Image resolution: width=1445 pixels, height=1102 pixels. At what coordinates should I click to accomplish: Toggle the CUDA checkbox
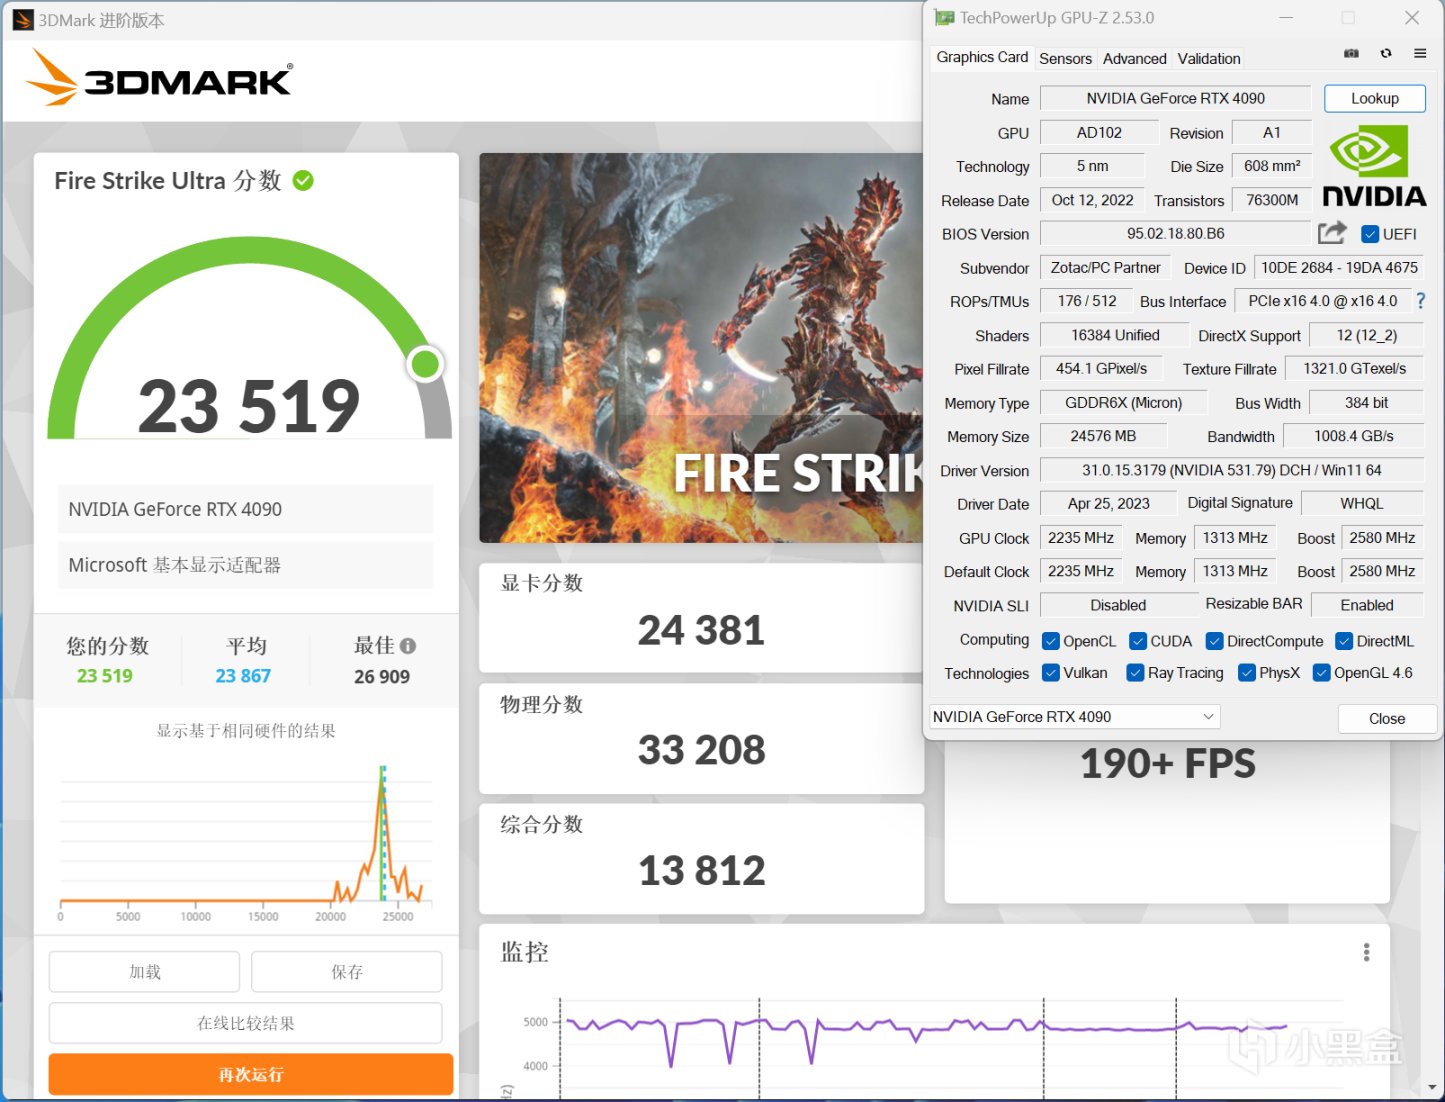1138,641
